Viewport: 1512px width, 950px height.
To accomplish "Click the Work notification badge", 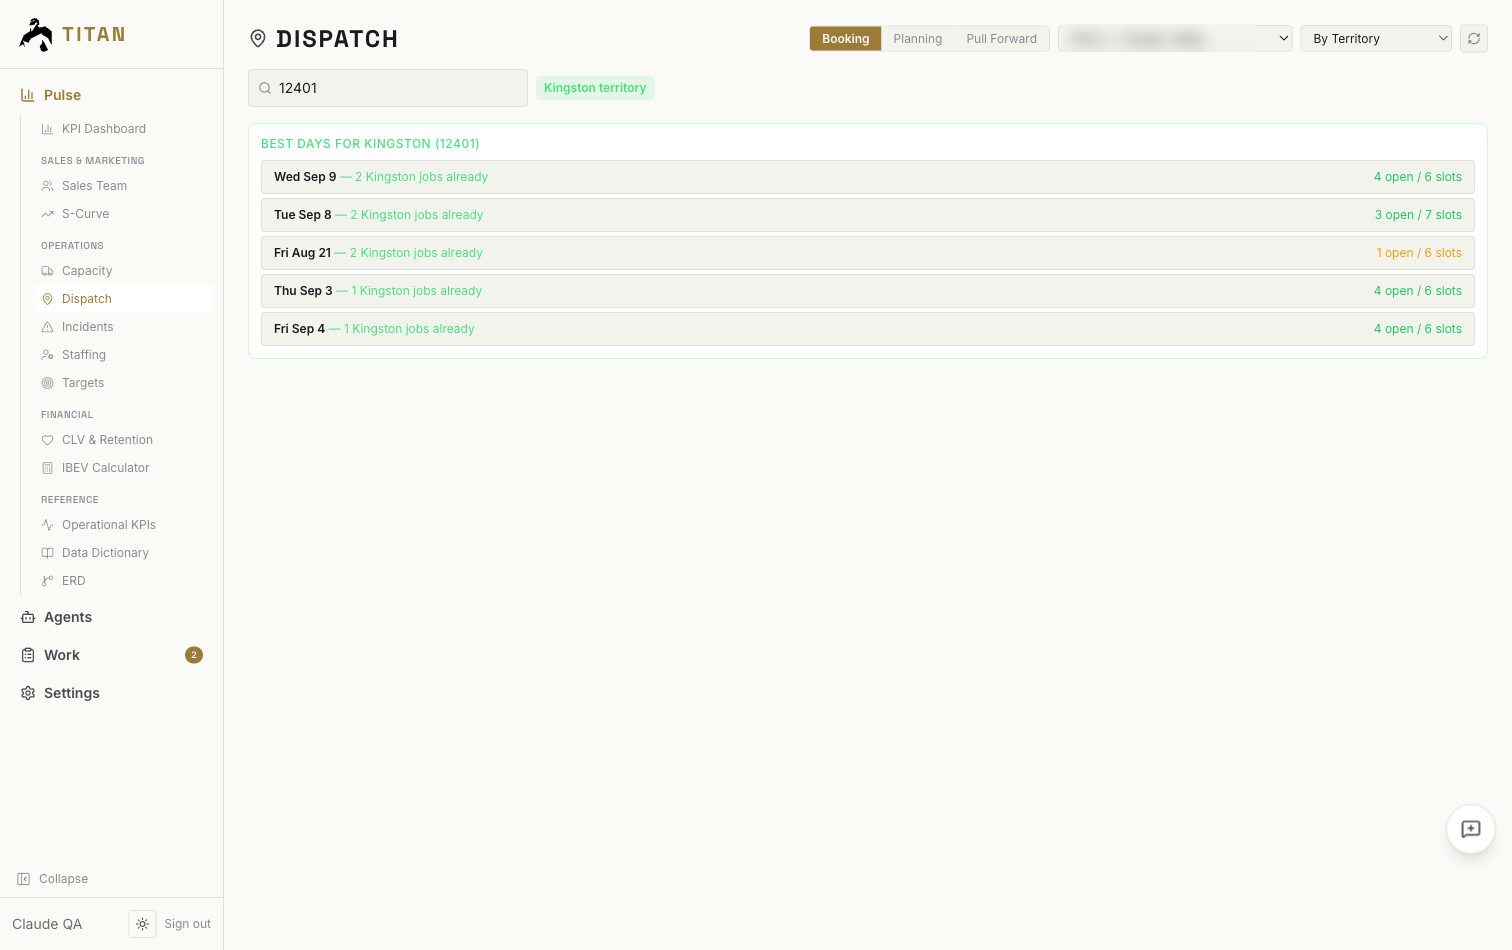I will (194, 655).
